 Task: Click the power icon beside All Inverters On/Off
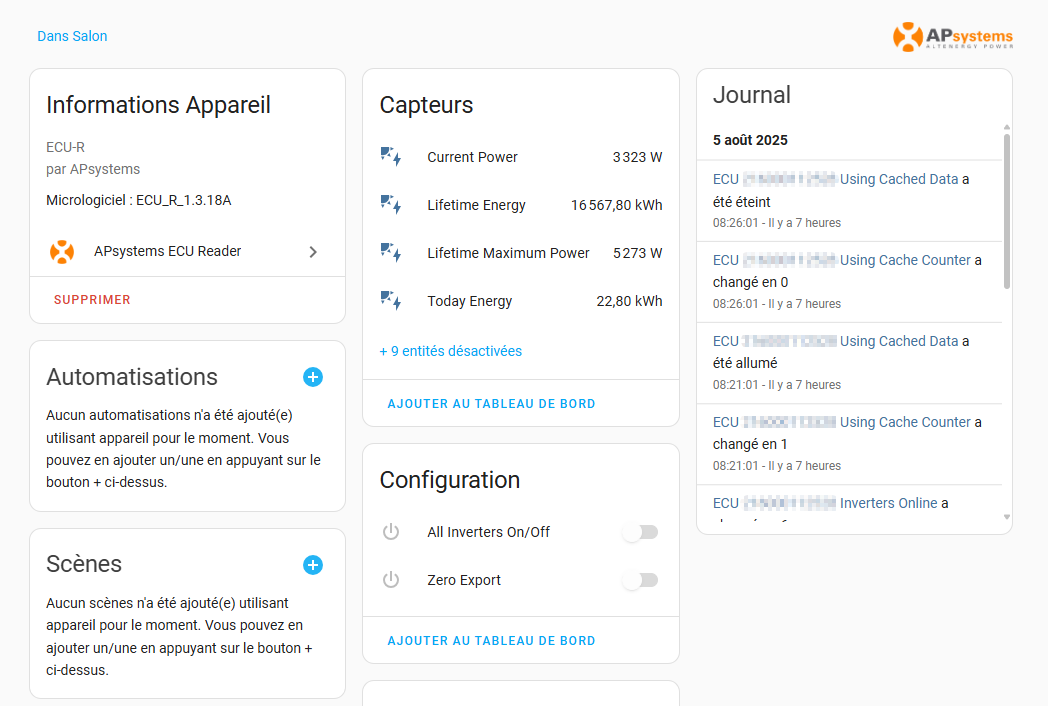tap(391, 532)
